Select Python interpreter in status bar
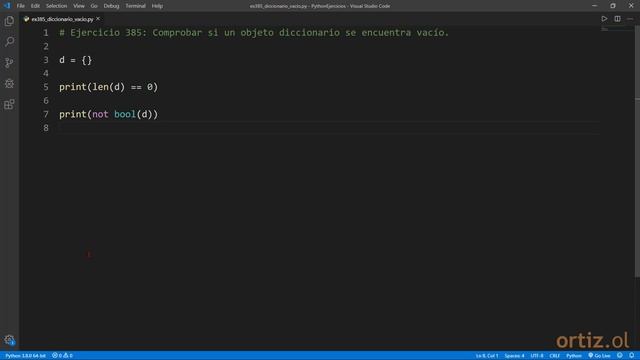The image size is (640, 360). click(x=25, y=356)
